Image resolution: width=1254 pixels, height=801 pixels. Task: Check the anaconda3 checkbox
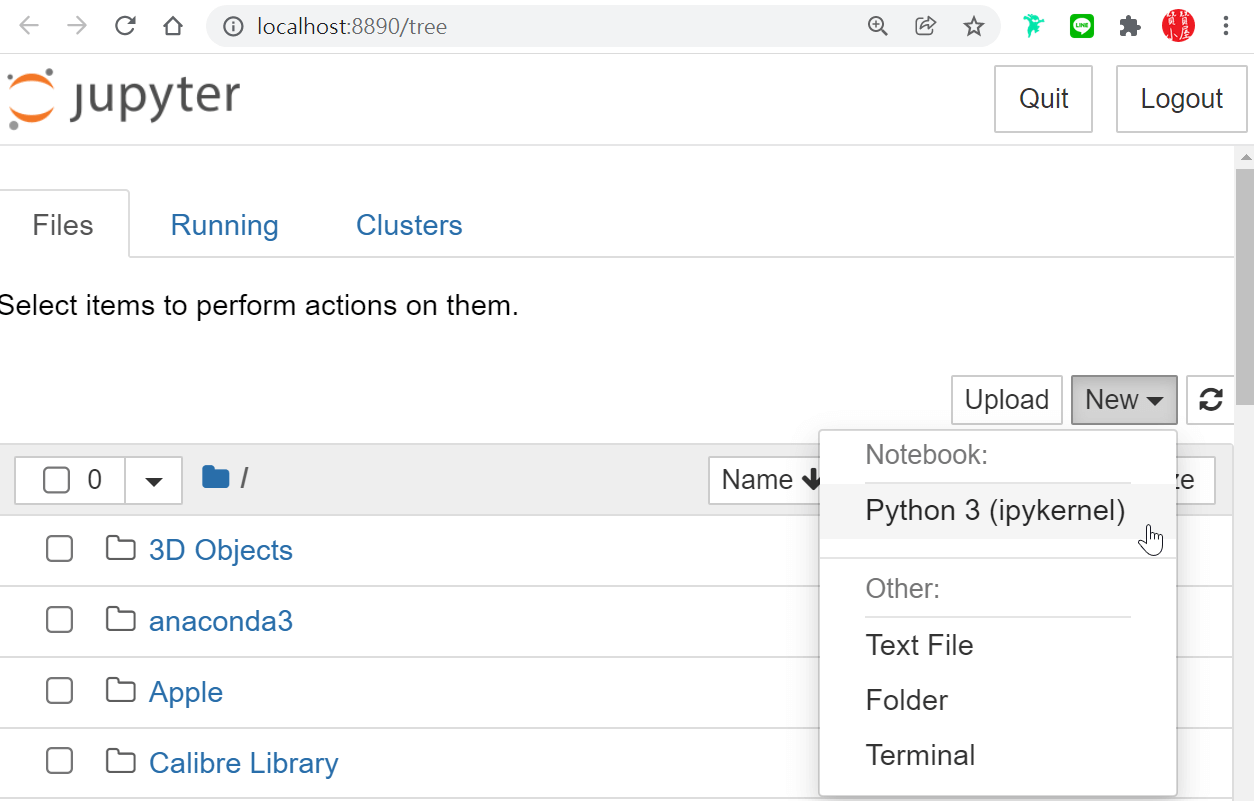pos(60,620)
